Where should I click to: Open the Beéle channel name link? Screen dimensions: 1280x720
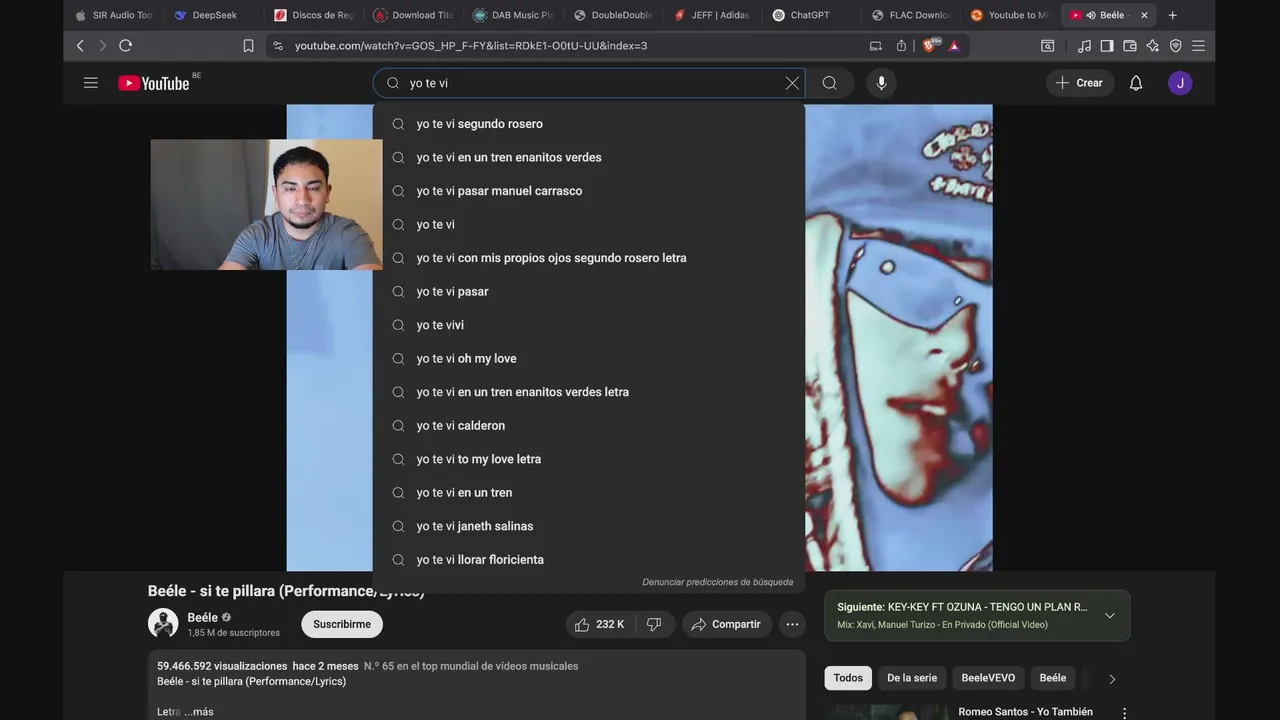click(x=202, y=617)
